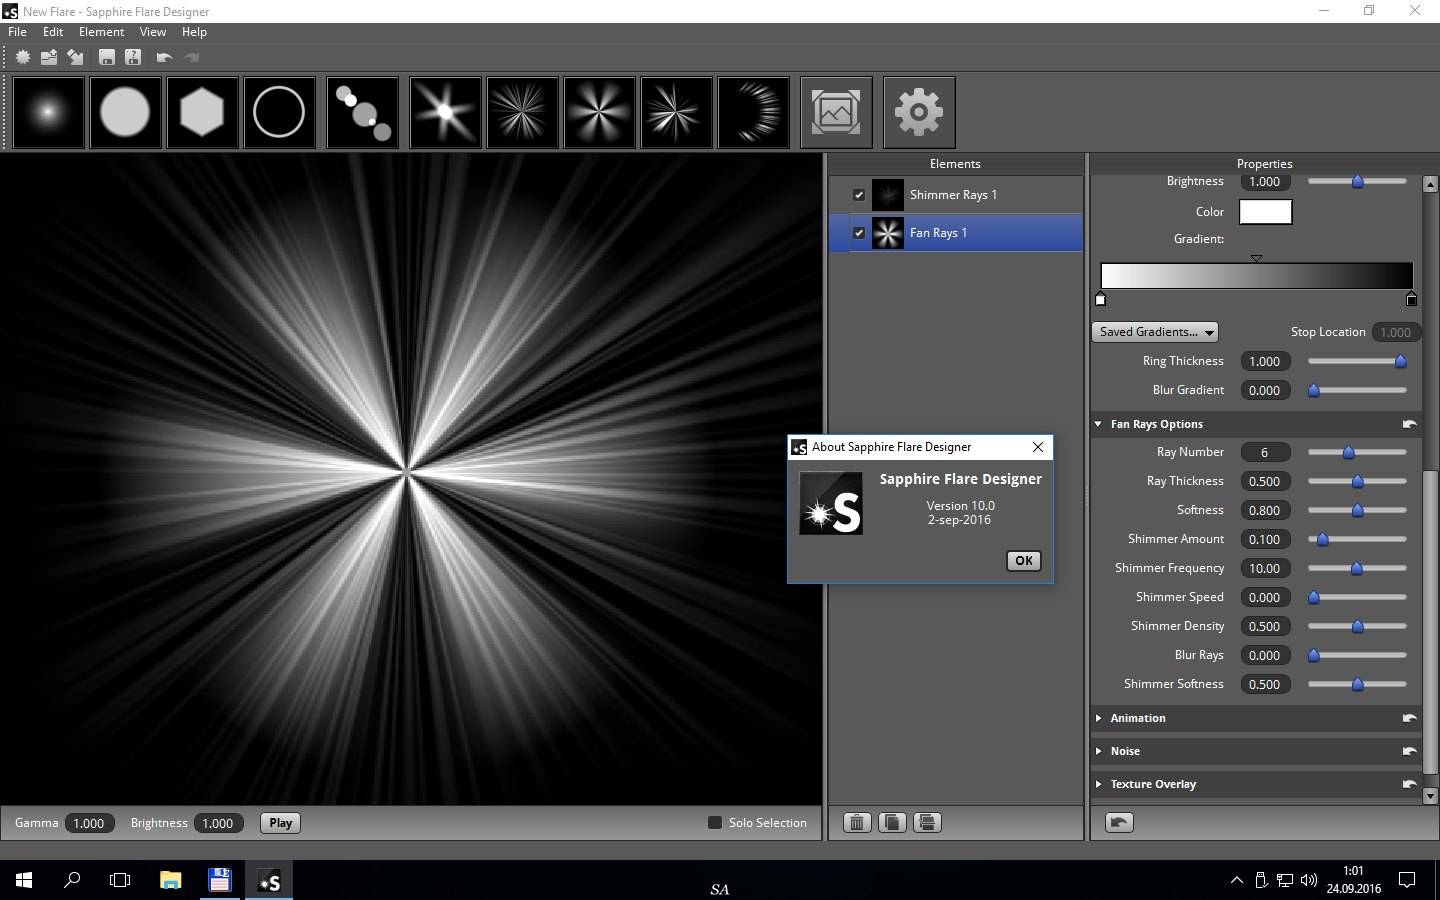1440x900 pixels.
Task: Expand the Texture Overlay section
Action: coord(1098,784)
